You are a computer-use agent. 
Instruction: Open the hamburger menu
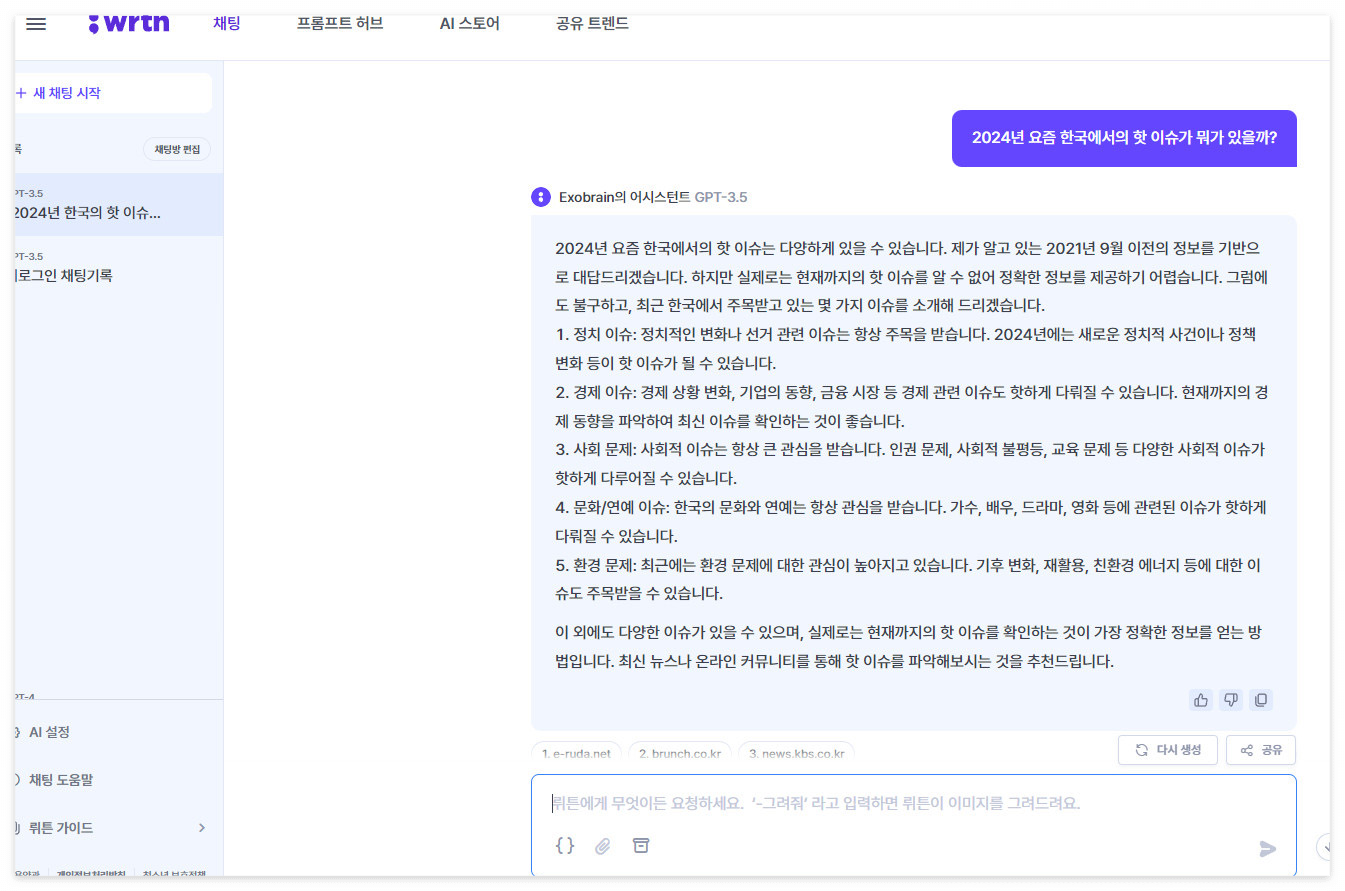[x=36, y=24]
